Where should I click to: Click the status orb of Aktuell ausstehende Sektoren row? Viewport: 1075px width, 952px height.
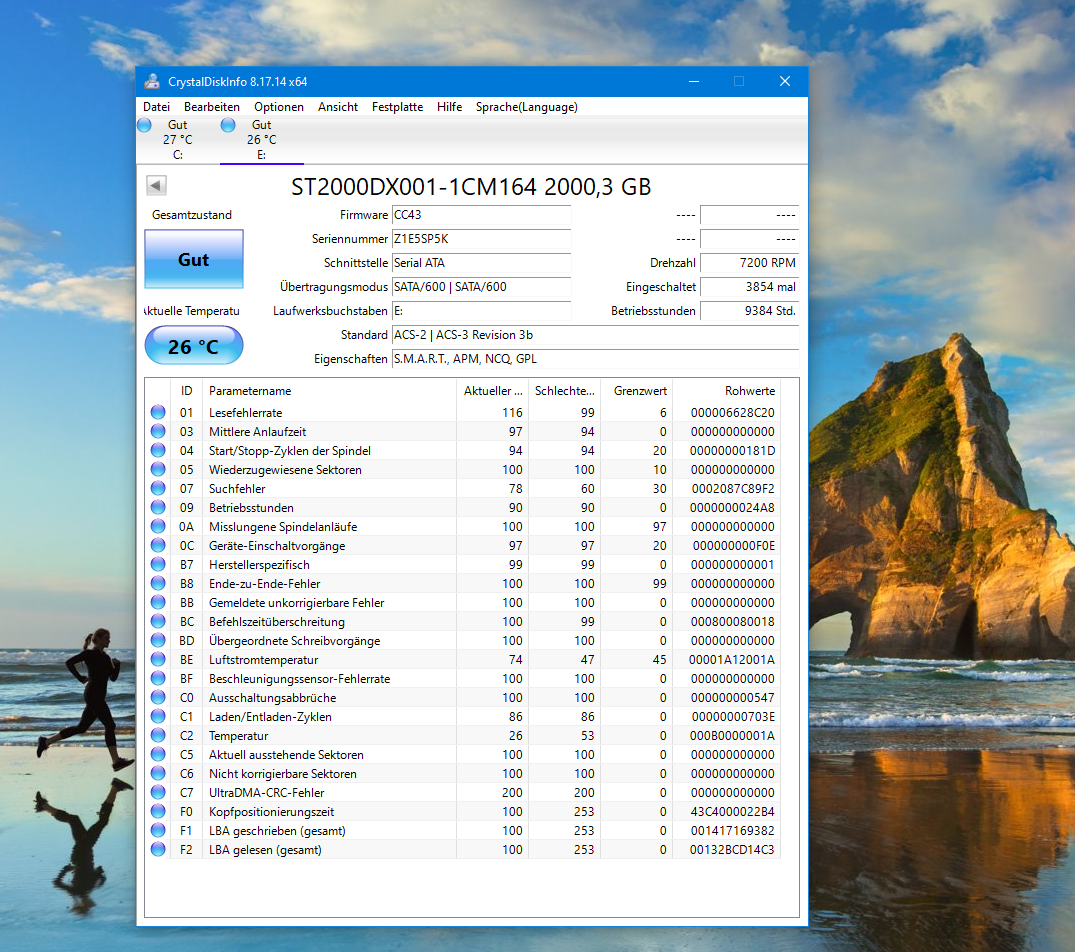click(158, 754)
